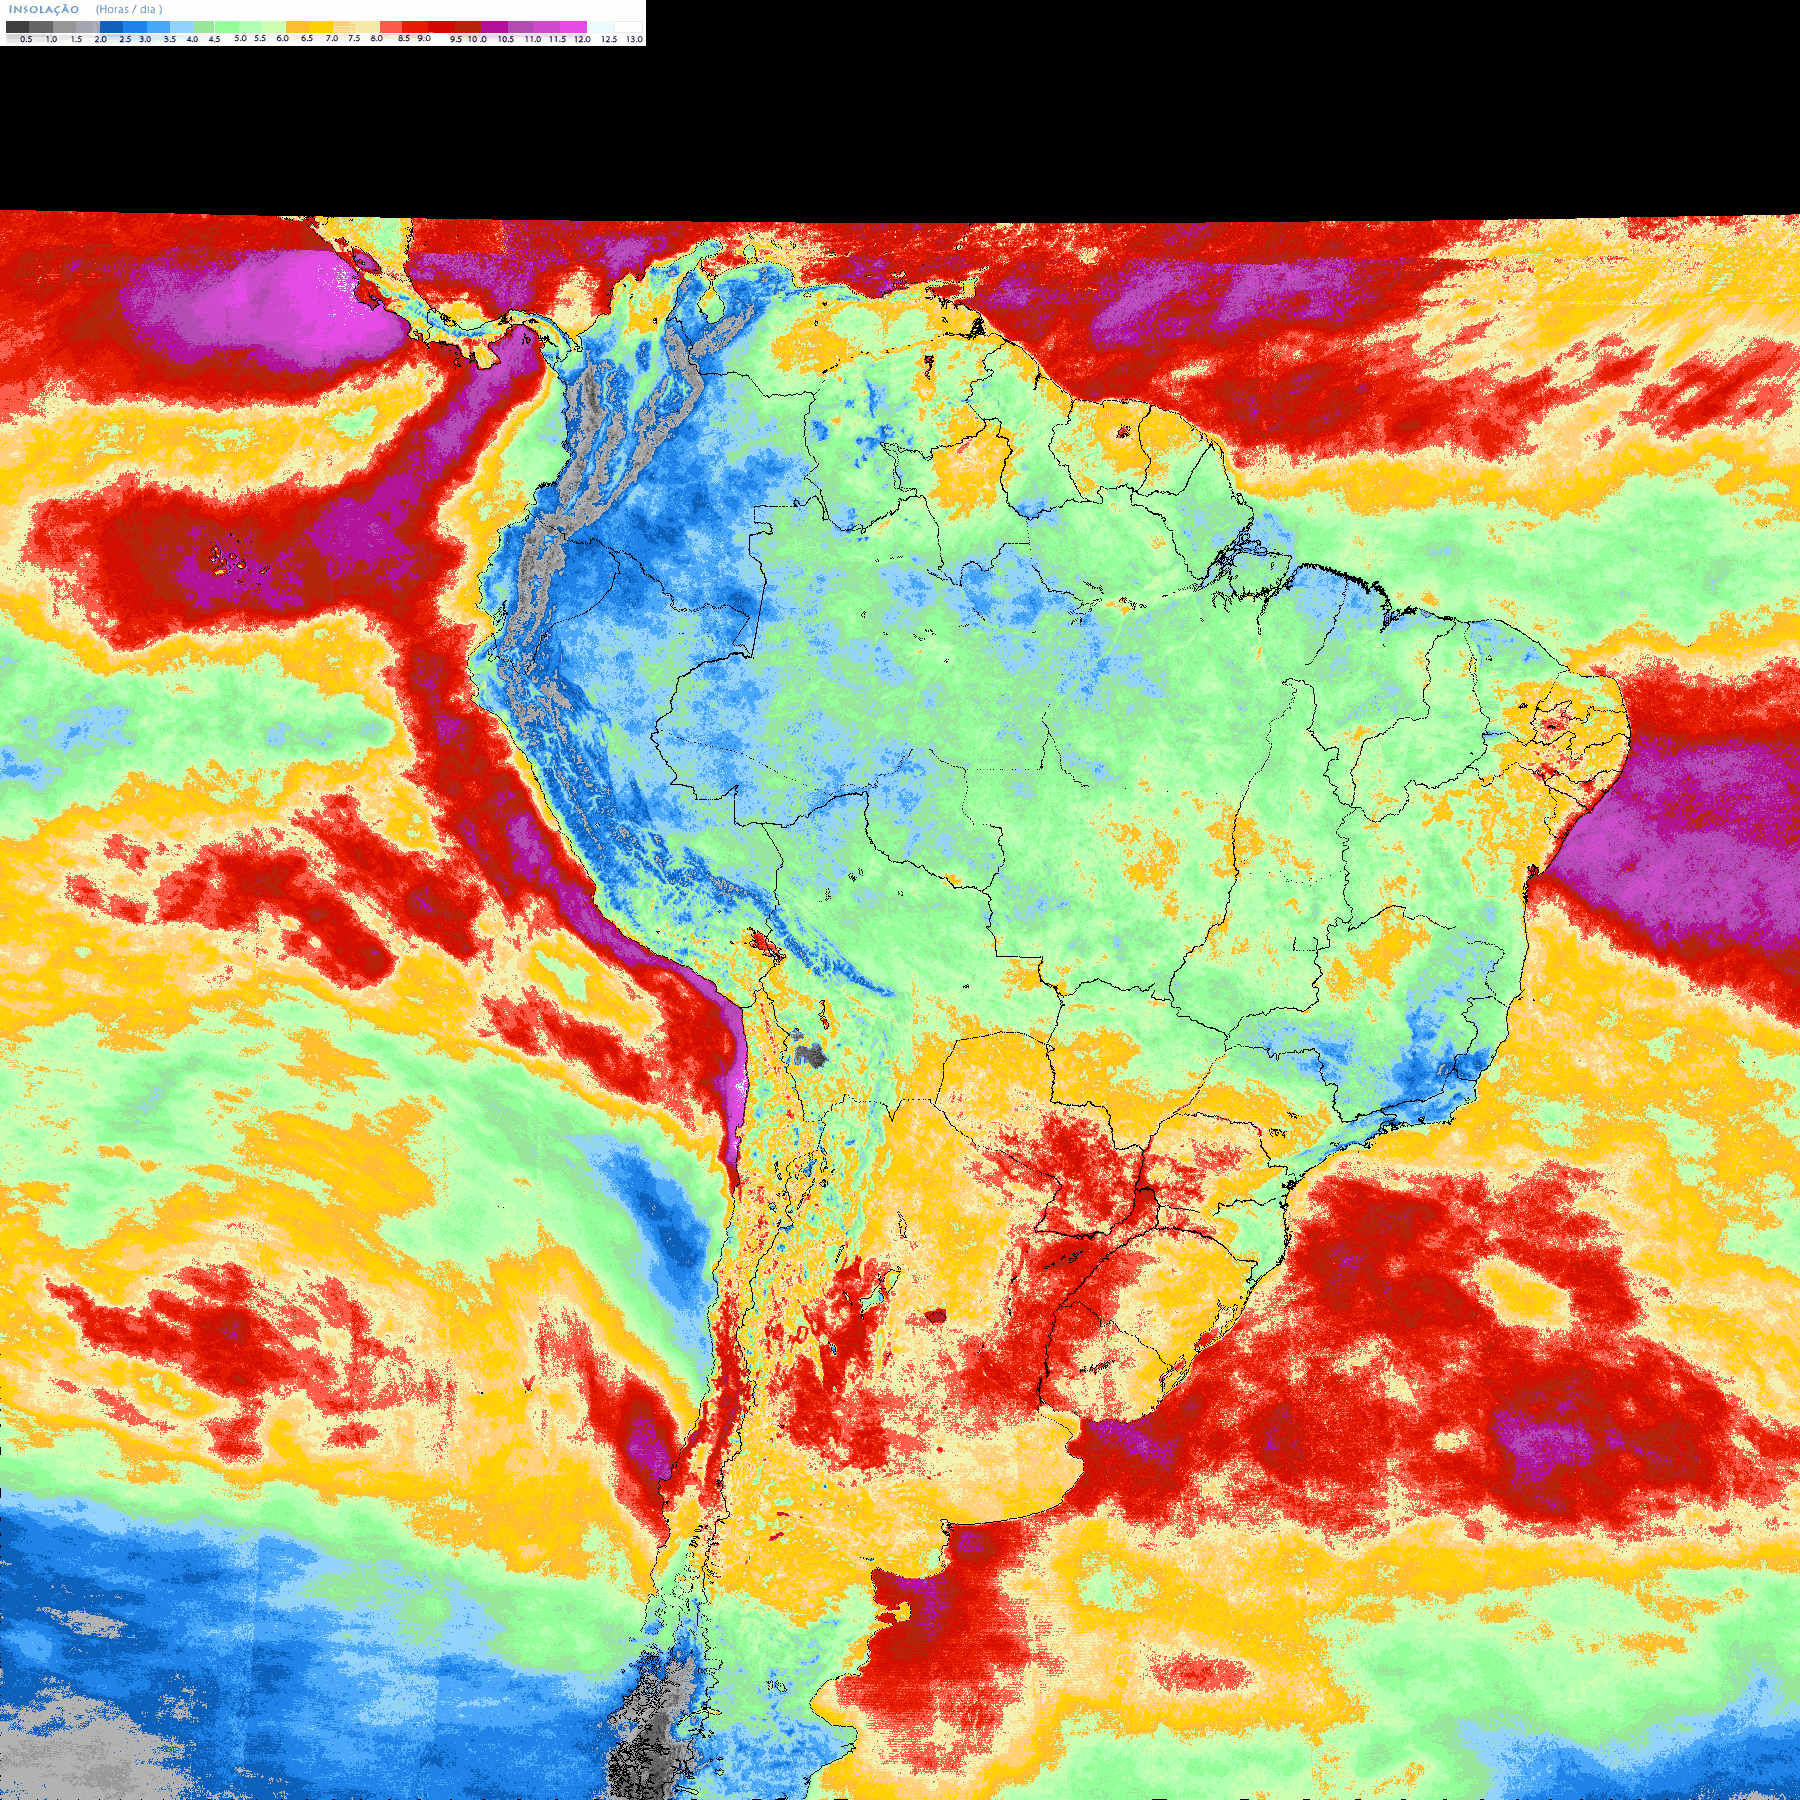
Task: Select the bright red 8.5 legend swatch
Action: click(415, 27)
